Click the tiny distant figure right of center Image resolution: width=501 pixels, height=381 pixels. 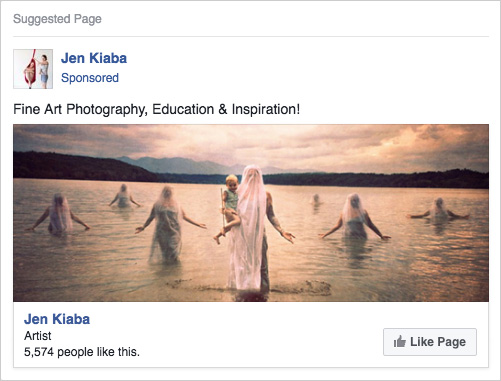(x=316, y=199)
